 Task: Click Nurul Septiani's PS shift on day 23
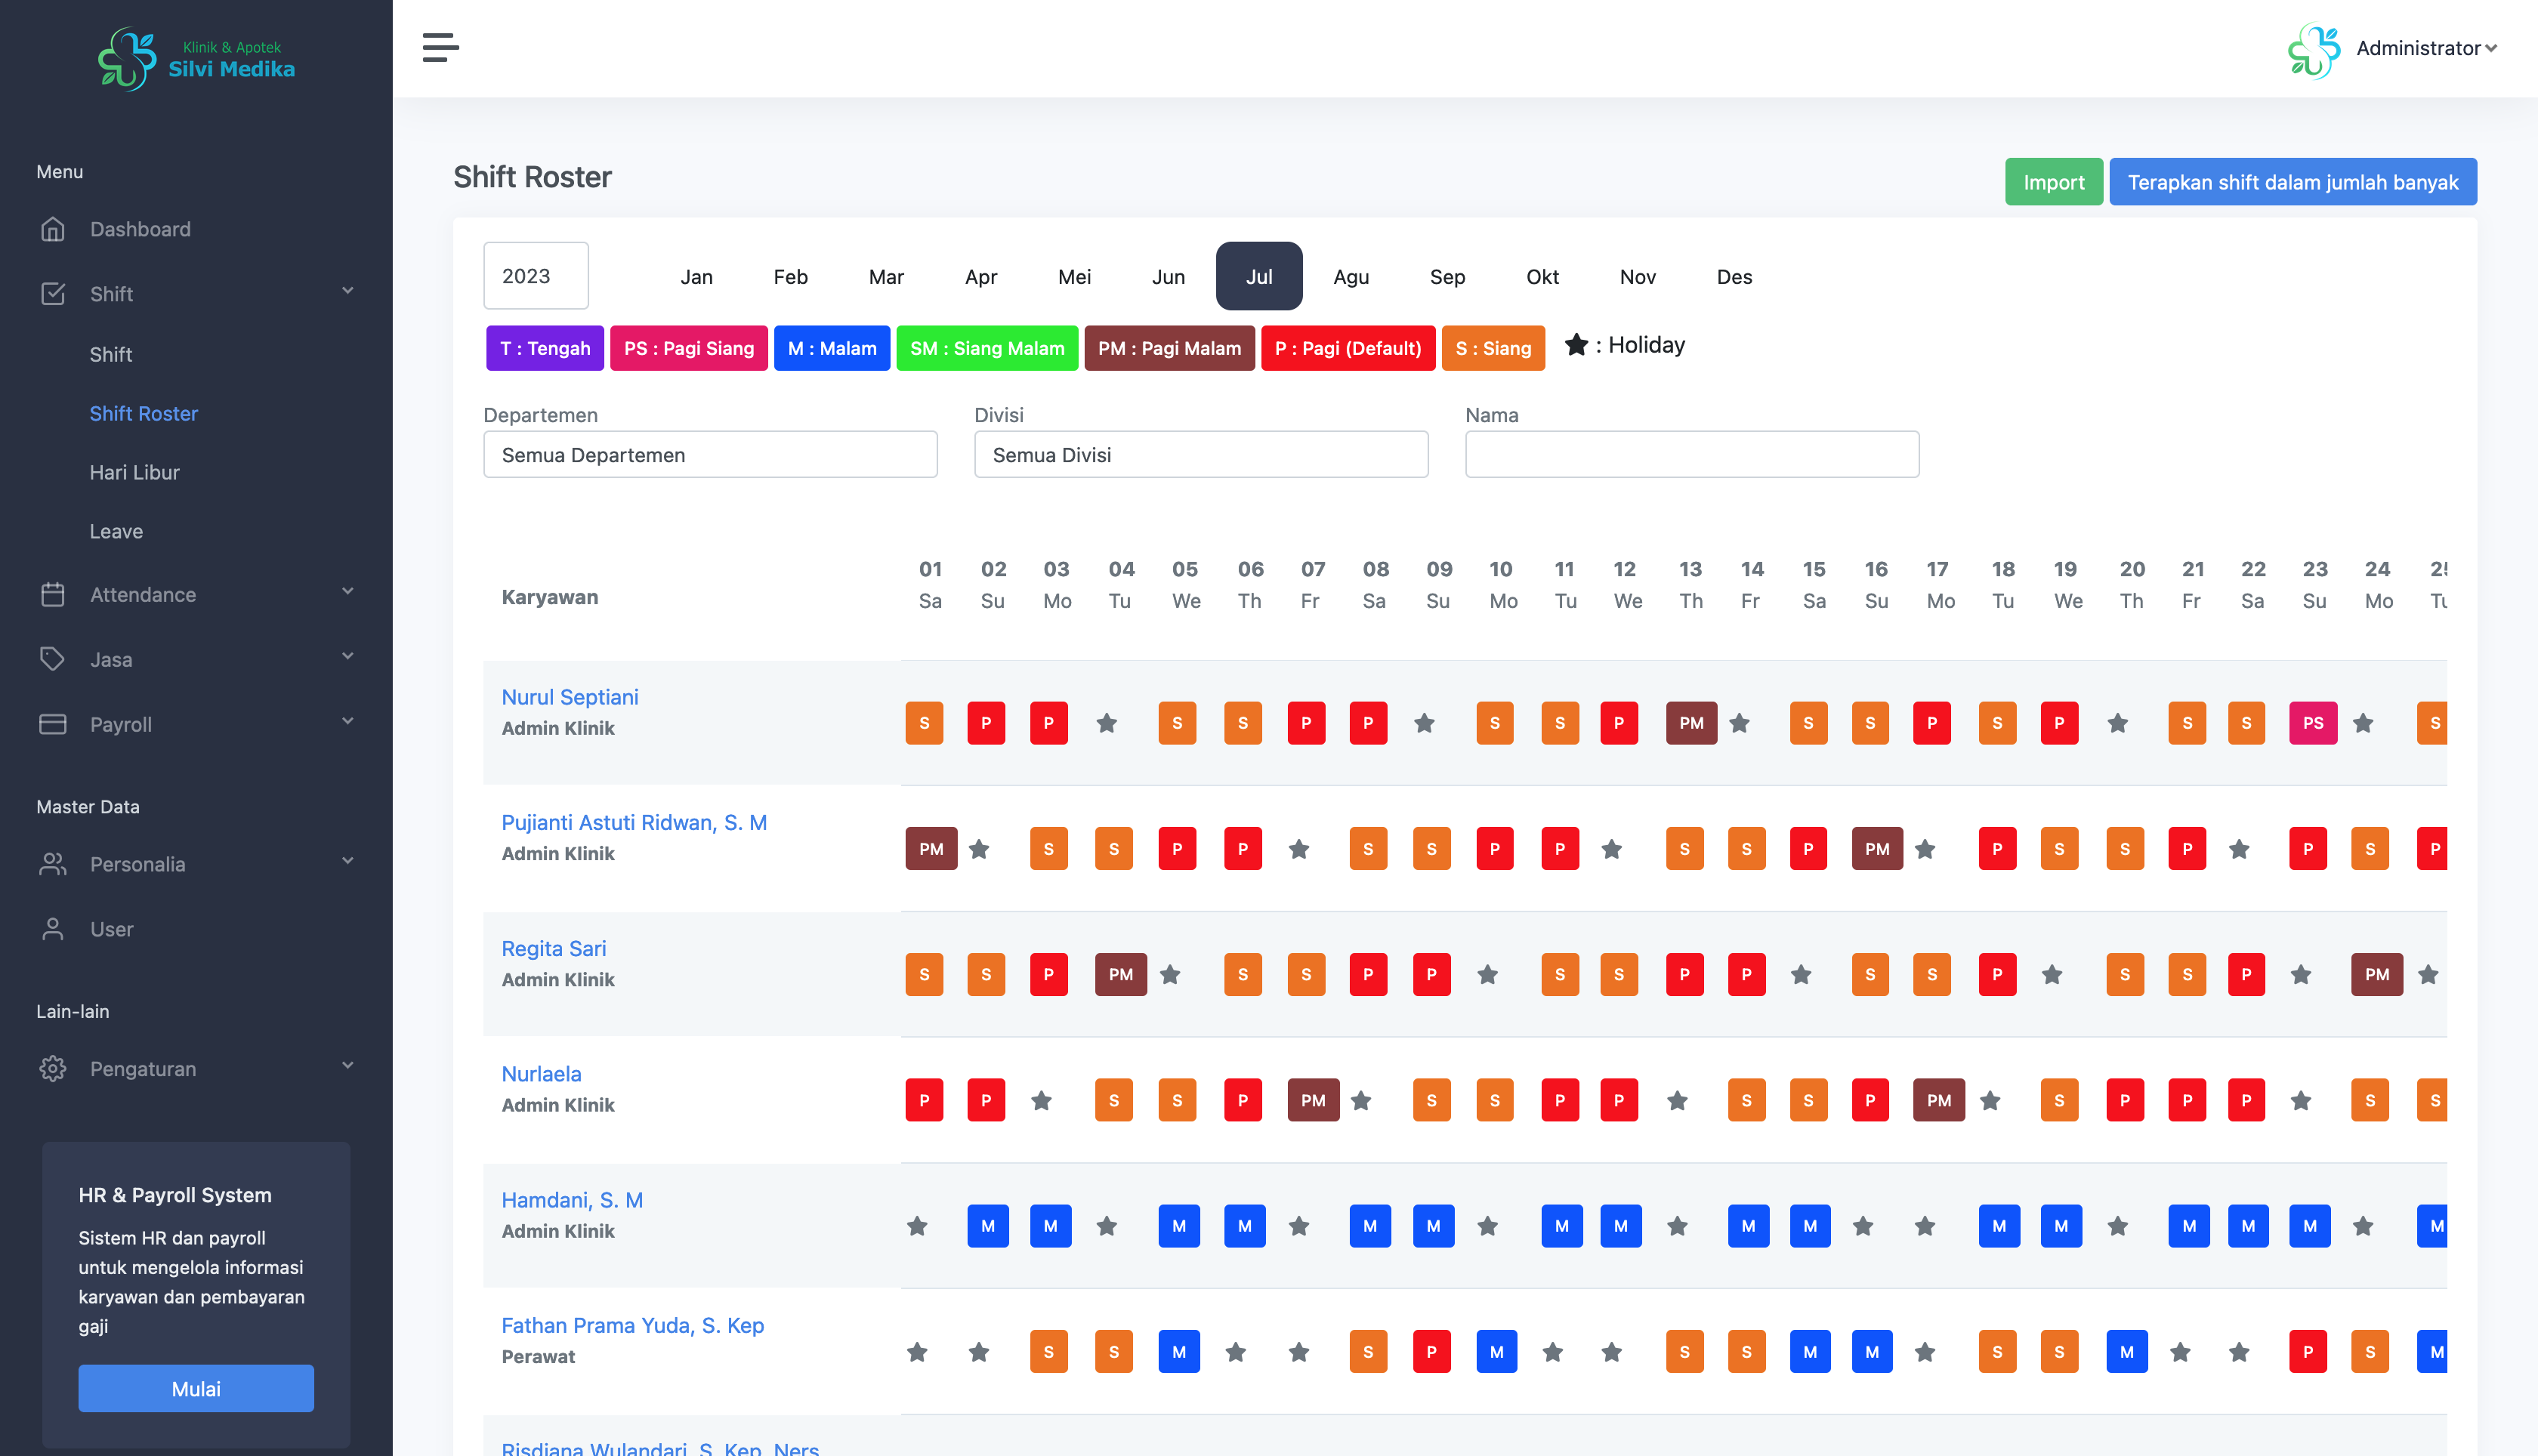[x=2312, y=723]
